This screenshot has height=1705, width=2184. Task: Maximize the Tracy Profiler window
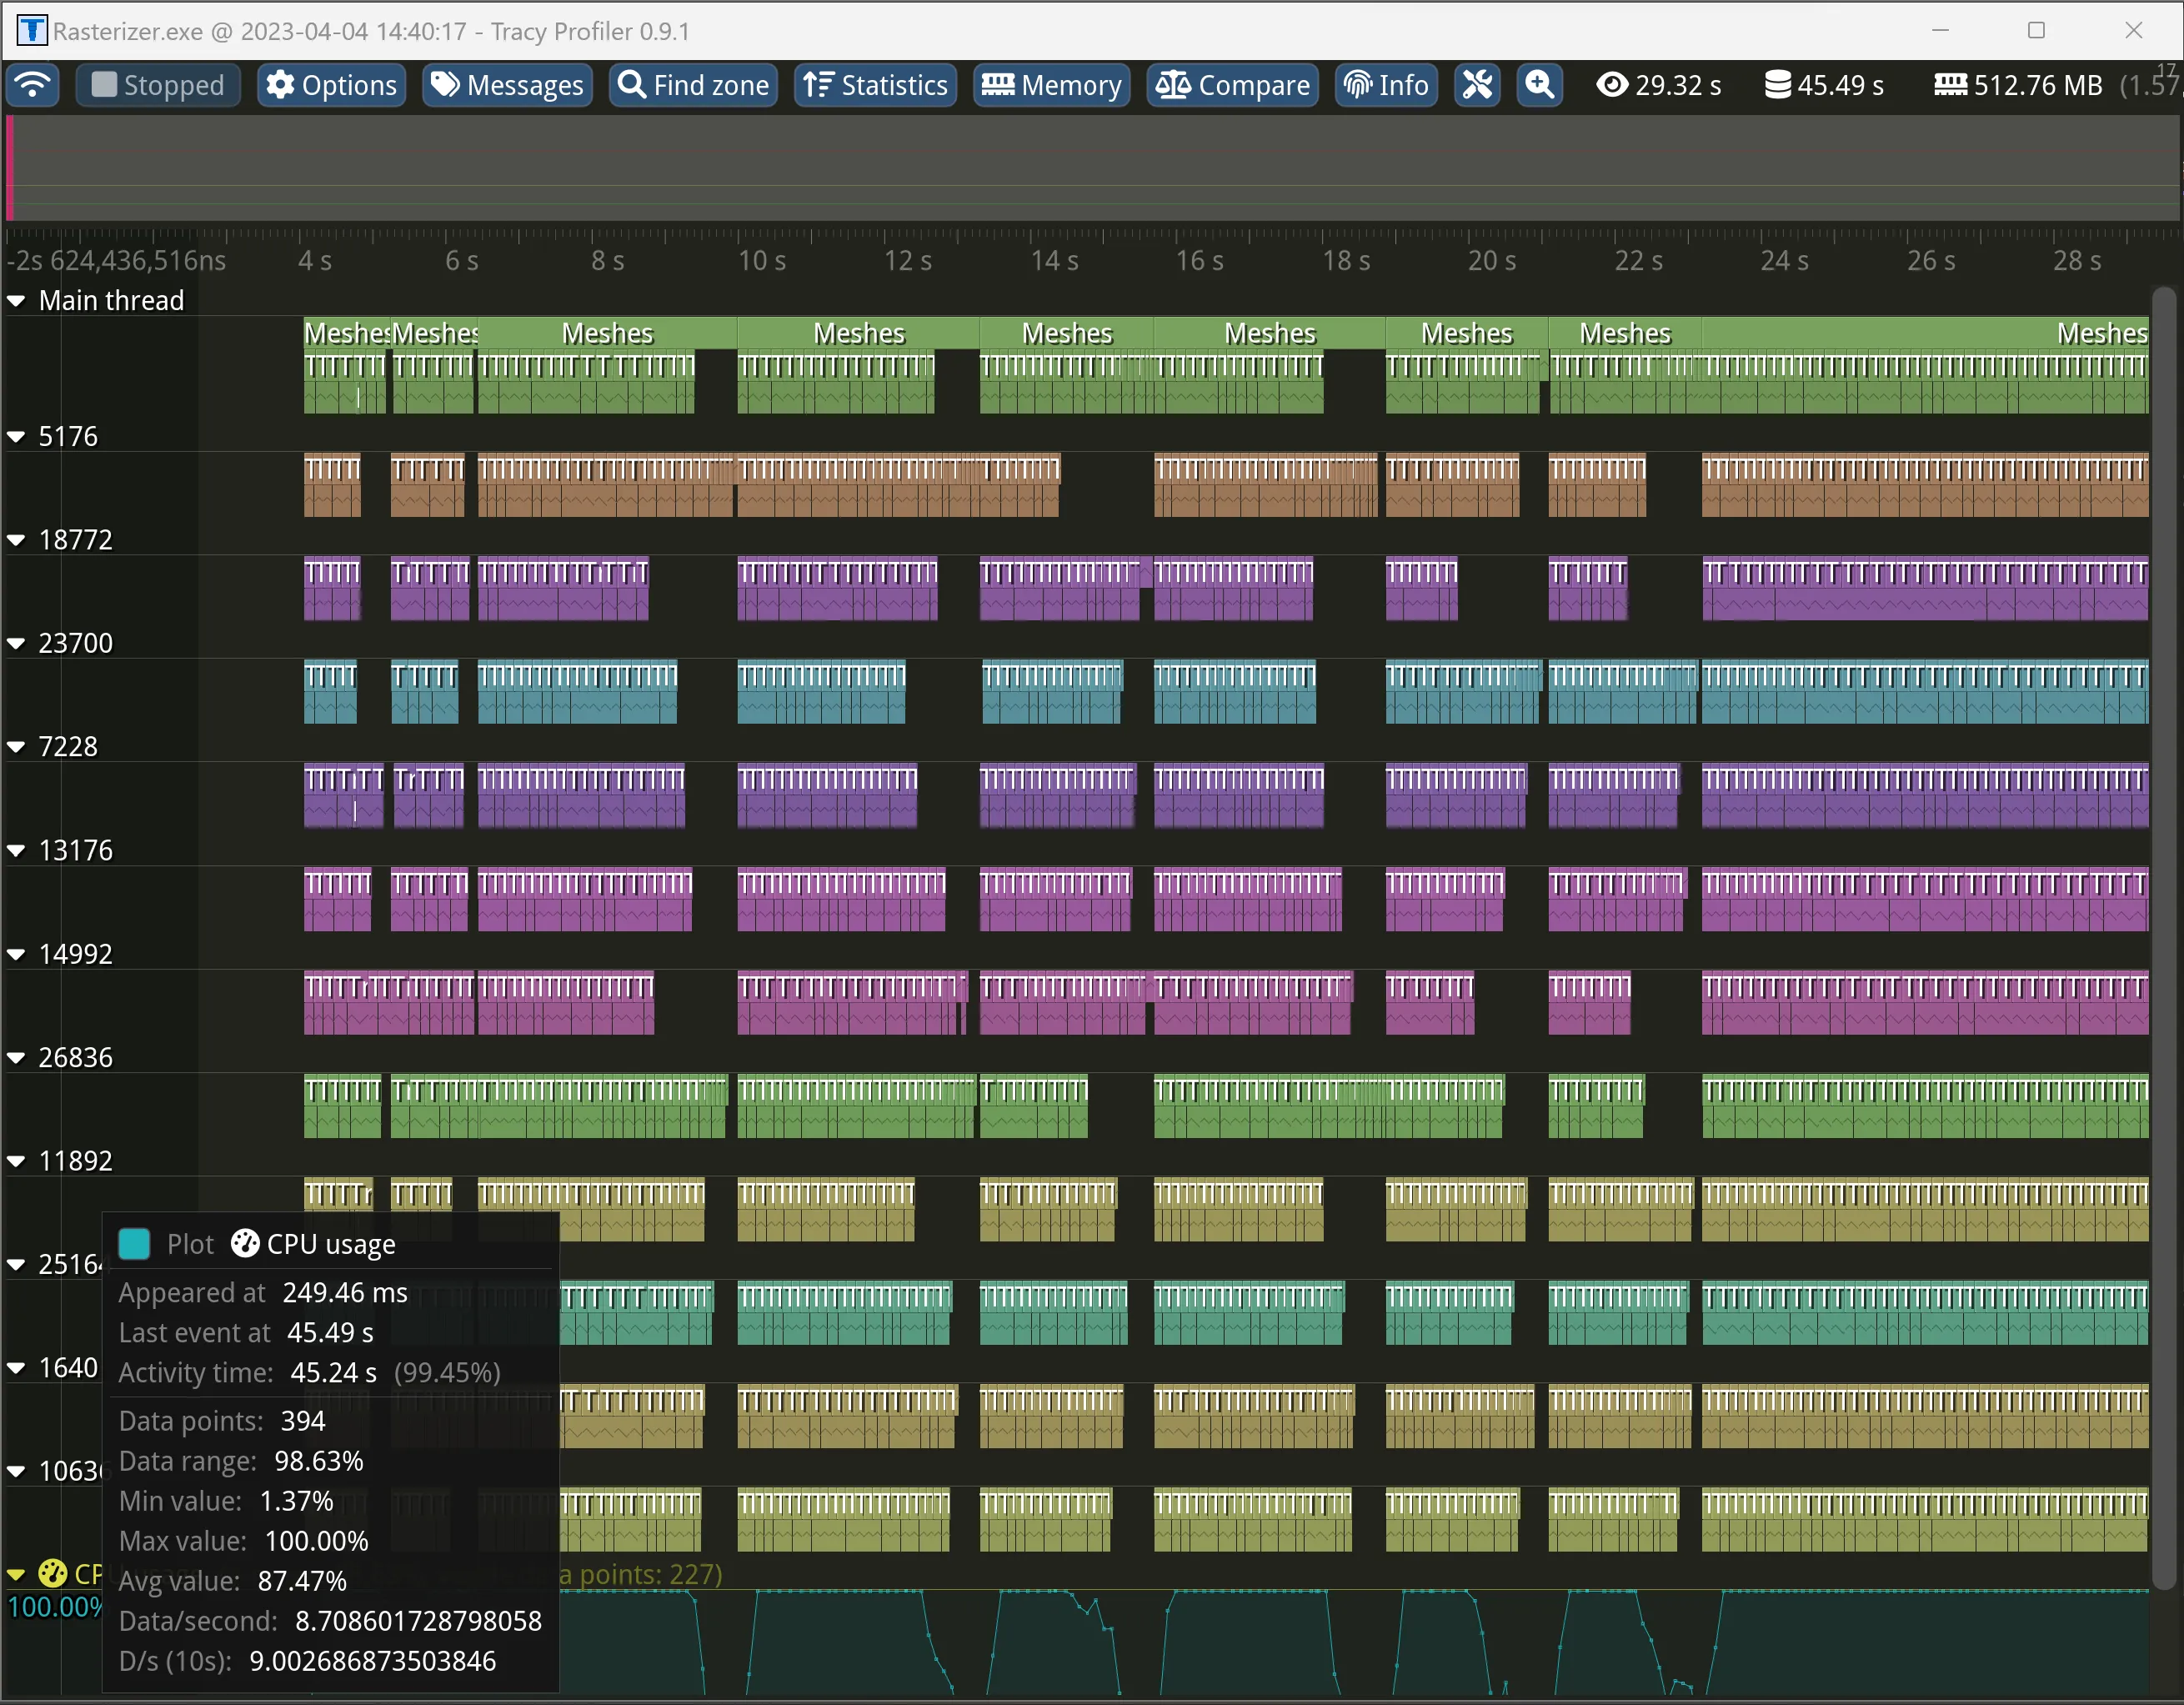click(2036, 31)
